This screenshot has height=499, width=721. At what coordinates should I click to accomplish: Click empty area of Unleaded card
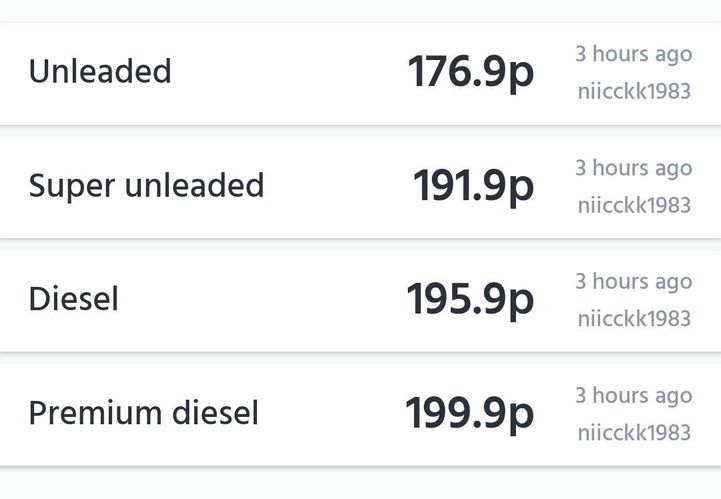point(290,74)
